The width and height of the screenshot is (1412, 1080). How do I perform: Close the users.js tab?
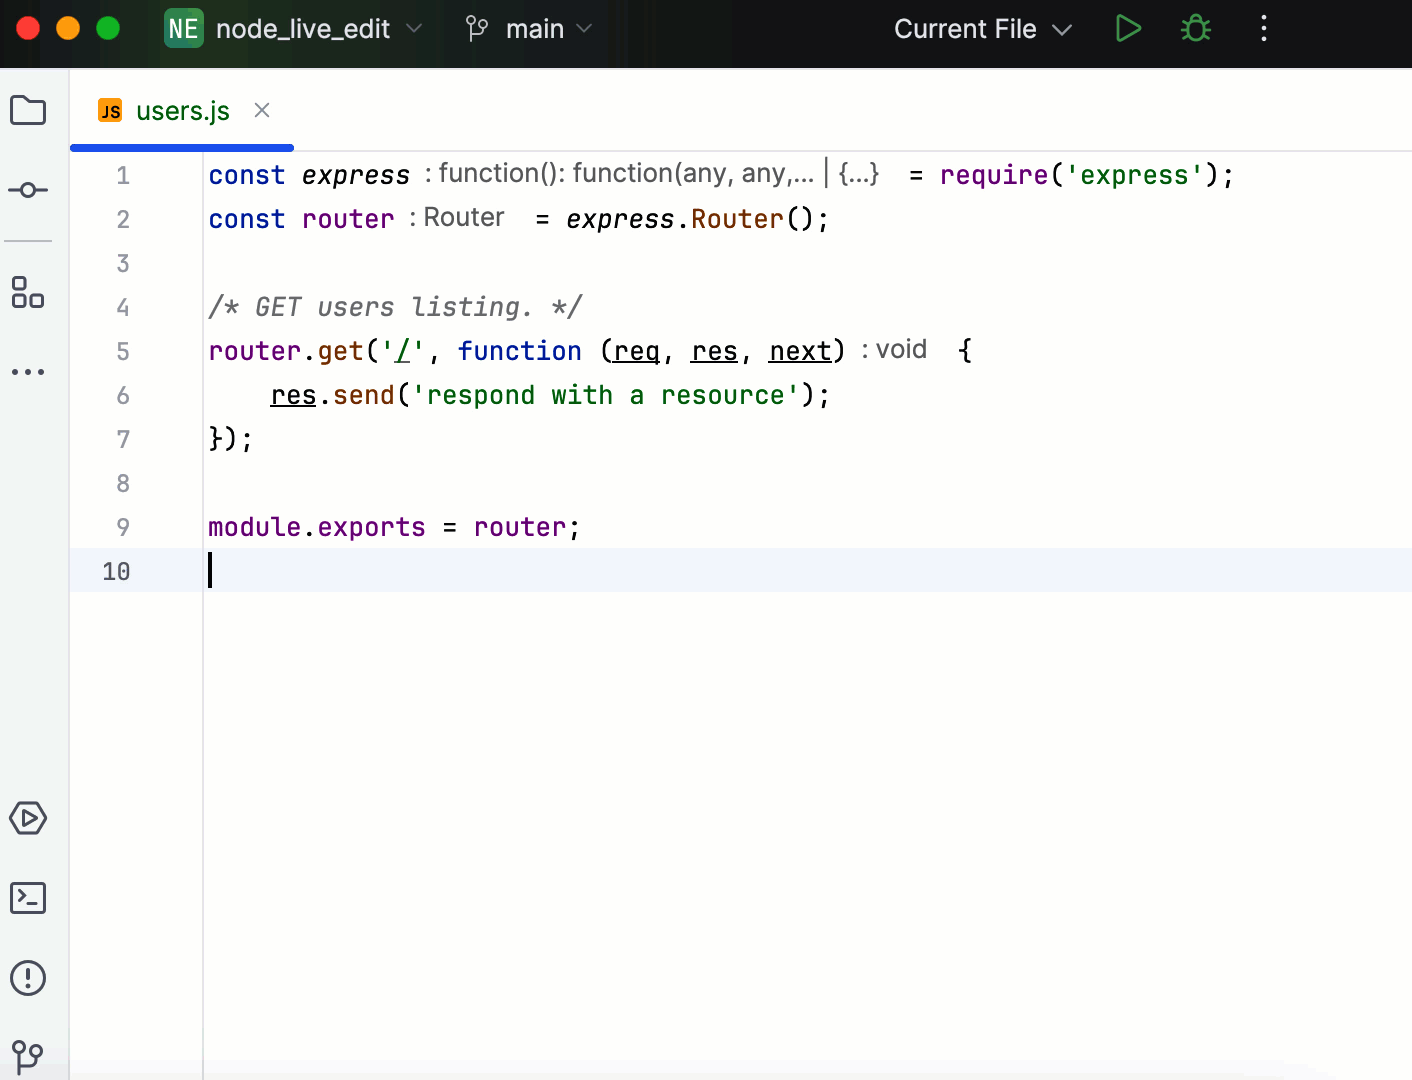click(x=261, y=110)
